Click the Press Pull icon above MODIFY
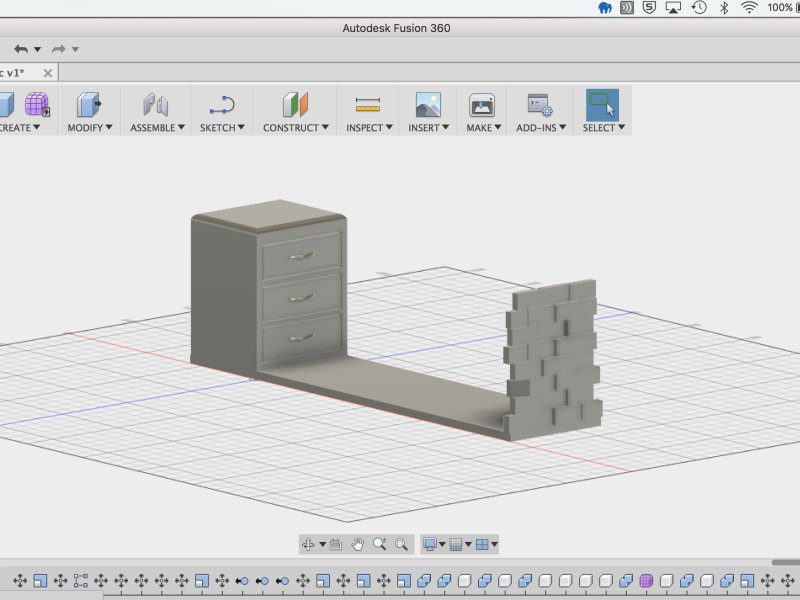Screen dimensions: 800x600 [89, 105]
